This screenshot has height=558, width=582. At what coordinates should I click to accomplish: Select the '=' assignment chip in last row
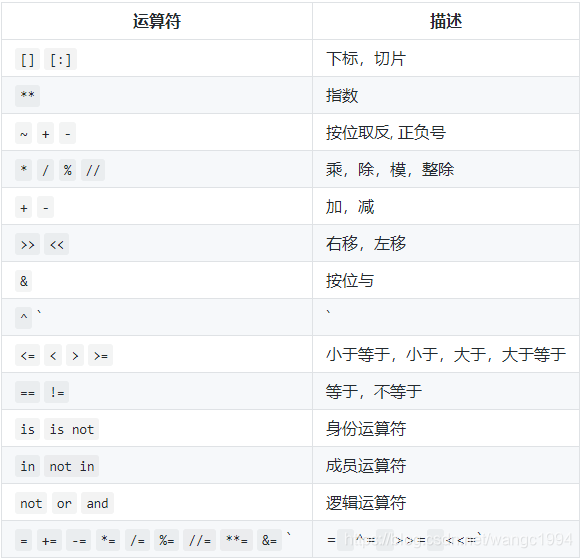point(23,540)
